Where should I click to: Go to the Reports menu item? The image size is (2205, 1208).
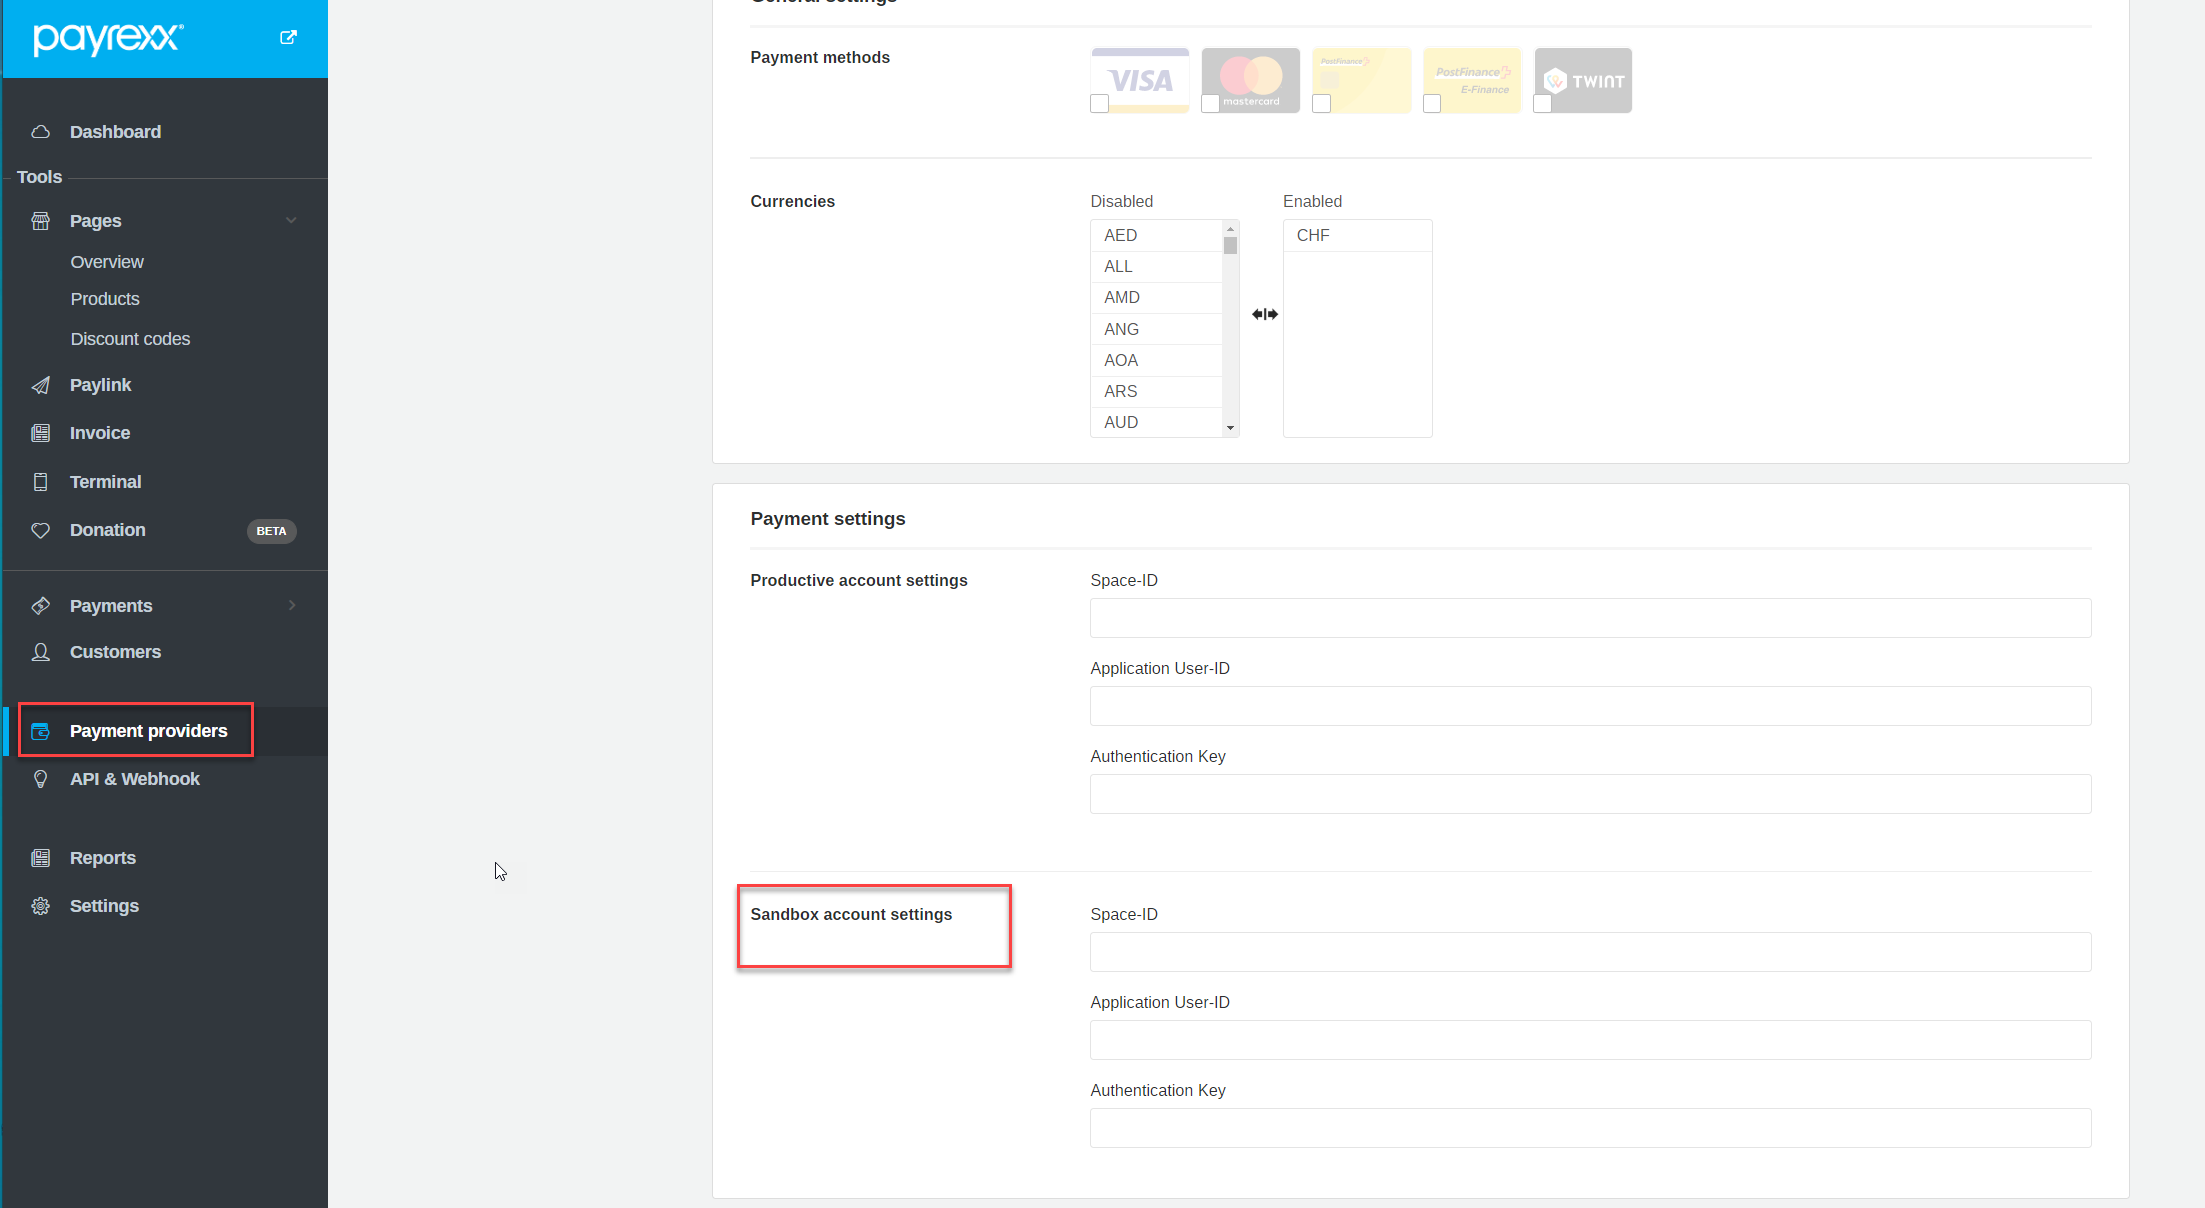click(102, 858)
